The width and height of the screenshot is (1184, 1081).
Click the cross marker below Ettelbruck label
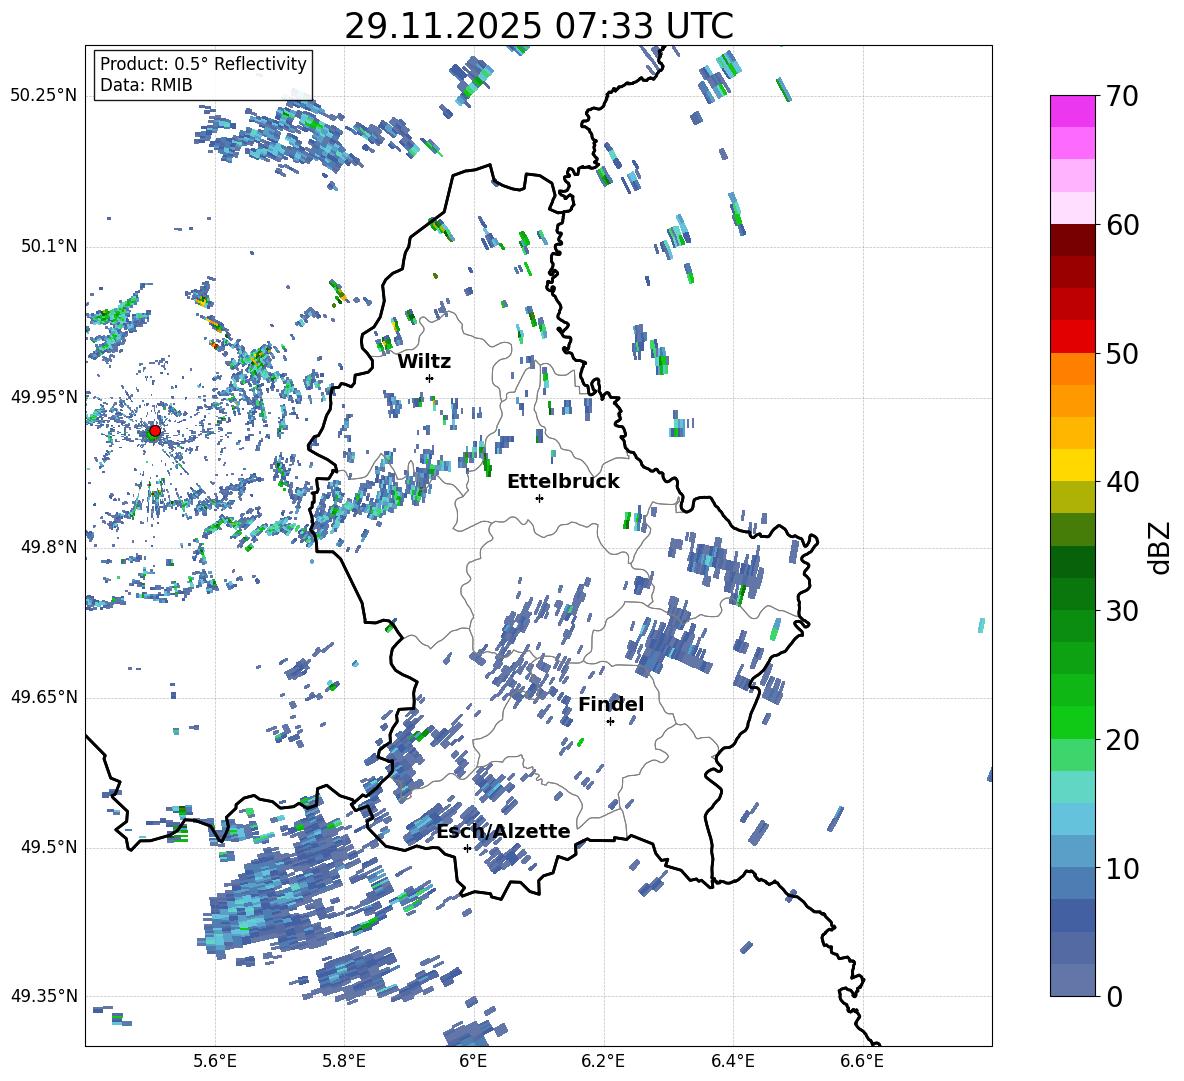(x=539, y=498)
